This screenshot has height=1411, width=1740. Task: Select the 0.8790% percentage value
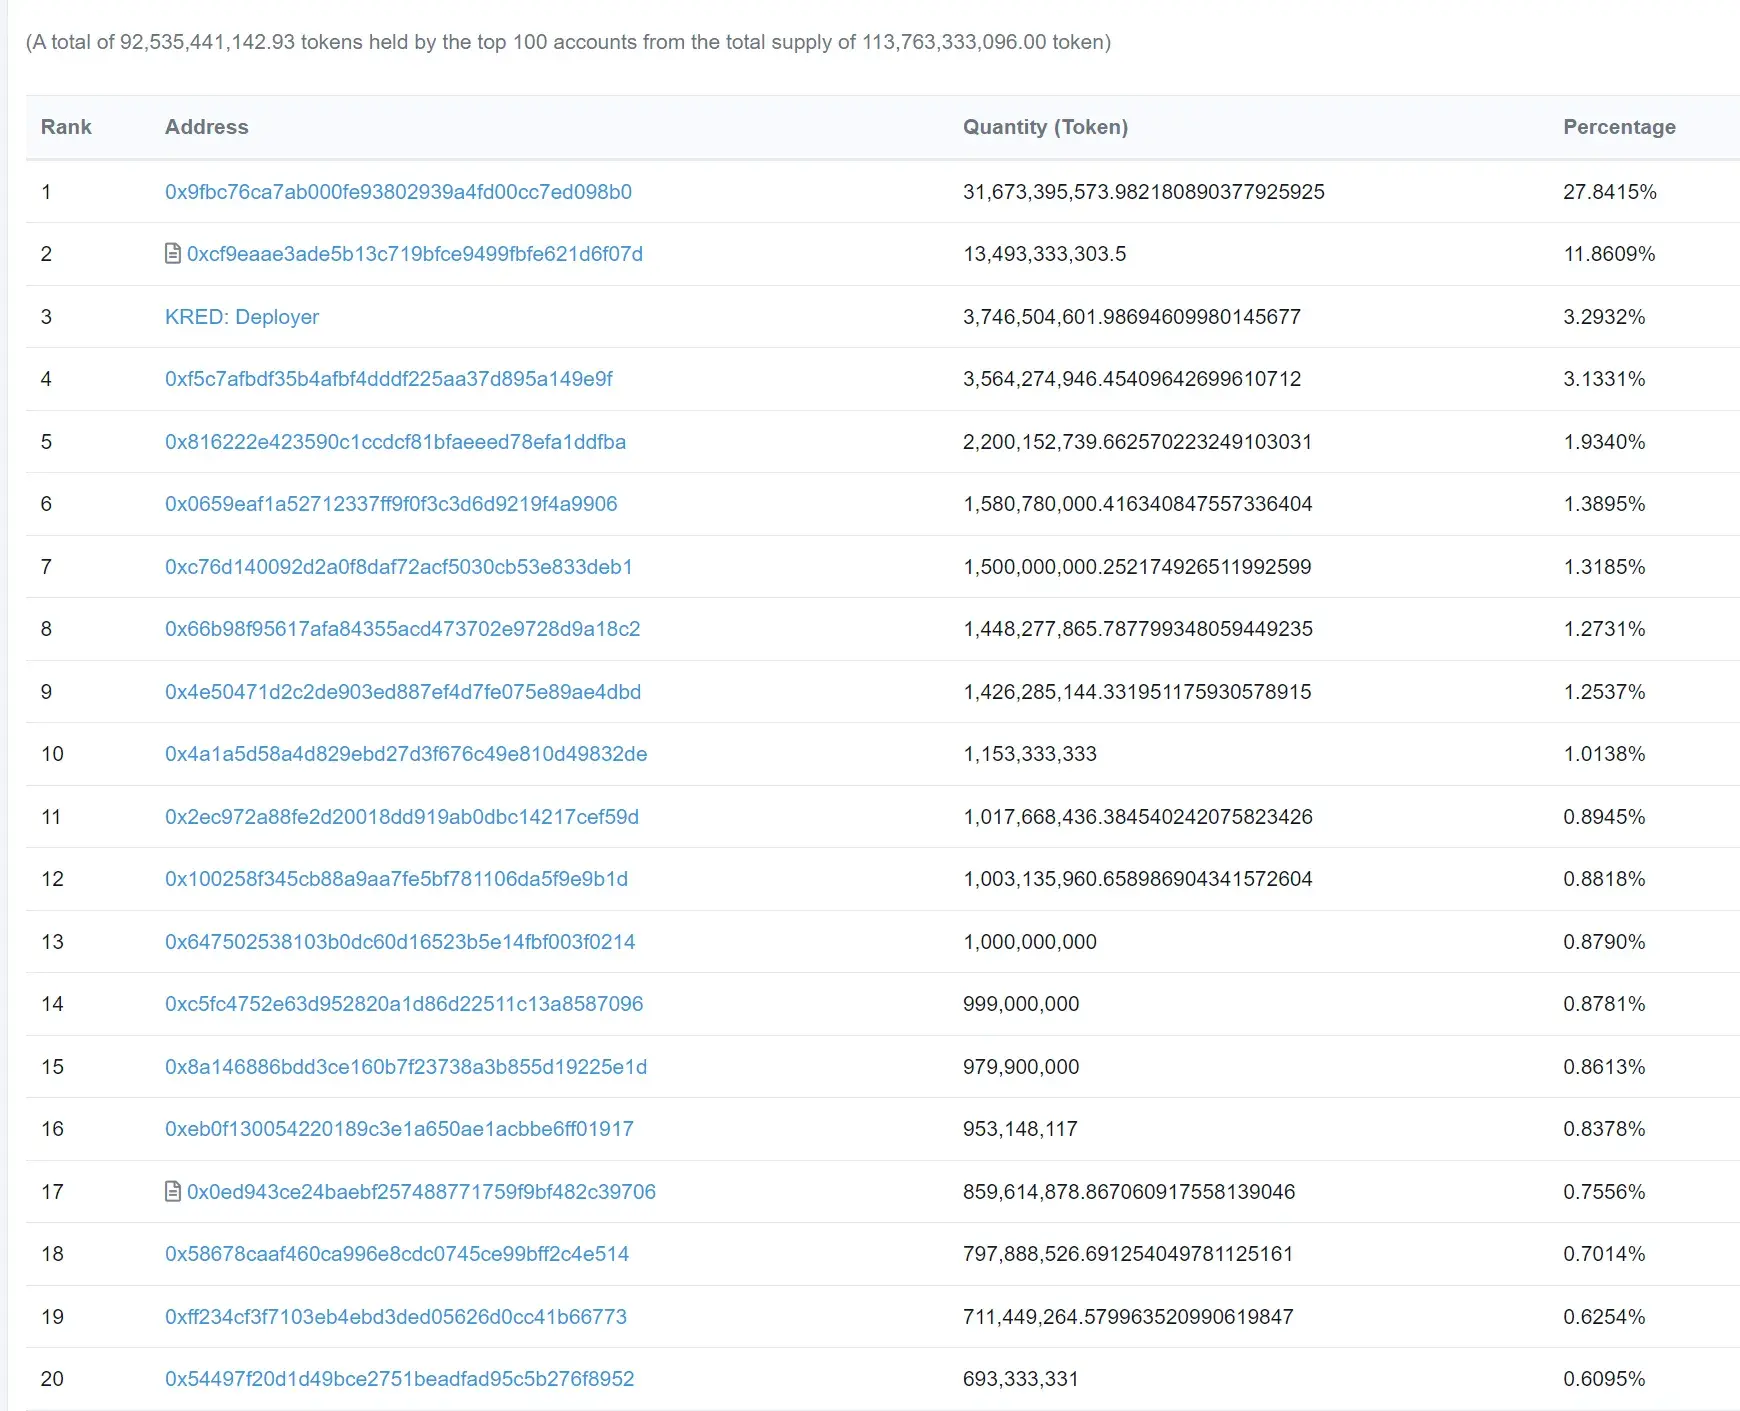click(1604, 941)
